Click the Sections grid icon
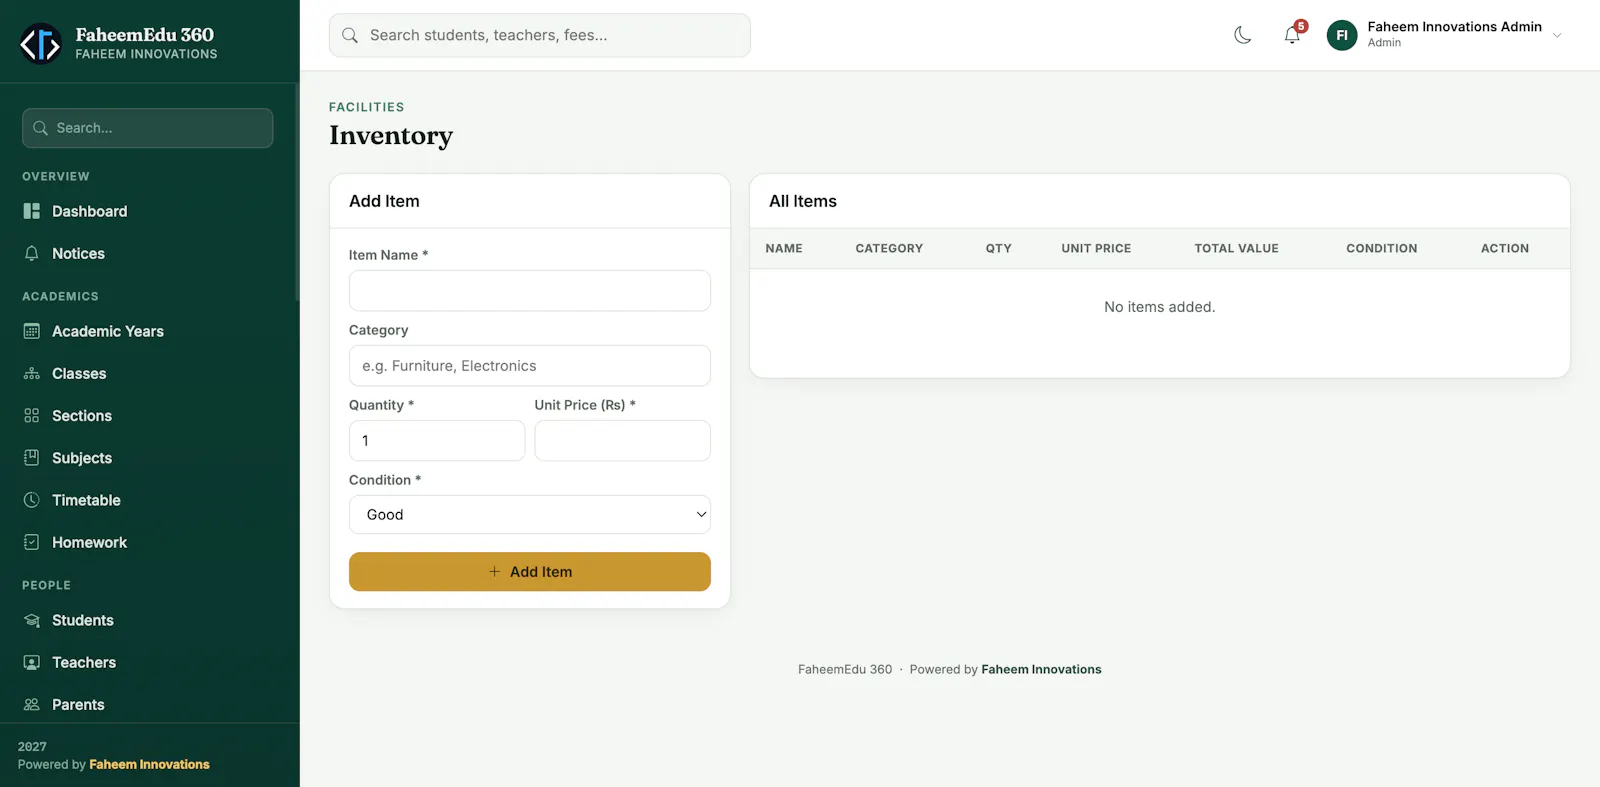1600x787 pixels. point(32,415)
